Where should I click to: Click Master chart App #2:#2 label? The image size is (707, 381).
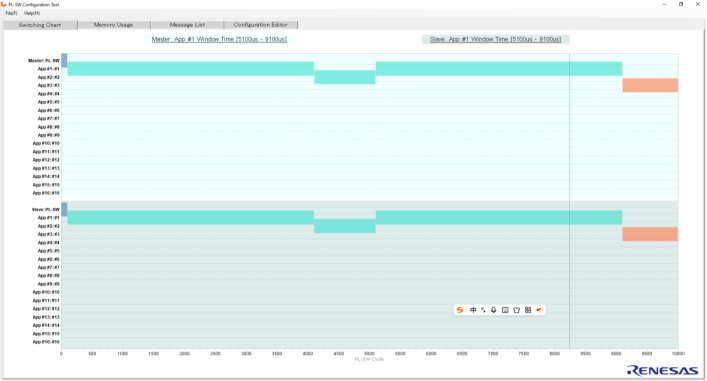(x=49, y=77)
